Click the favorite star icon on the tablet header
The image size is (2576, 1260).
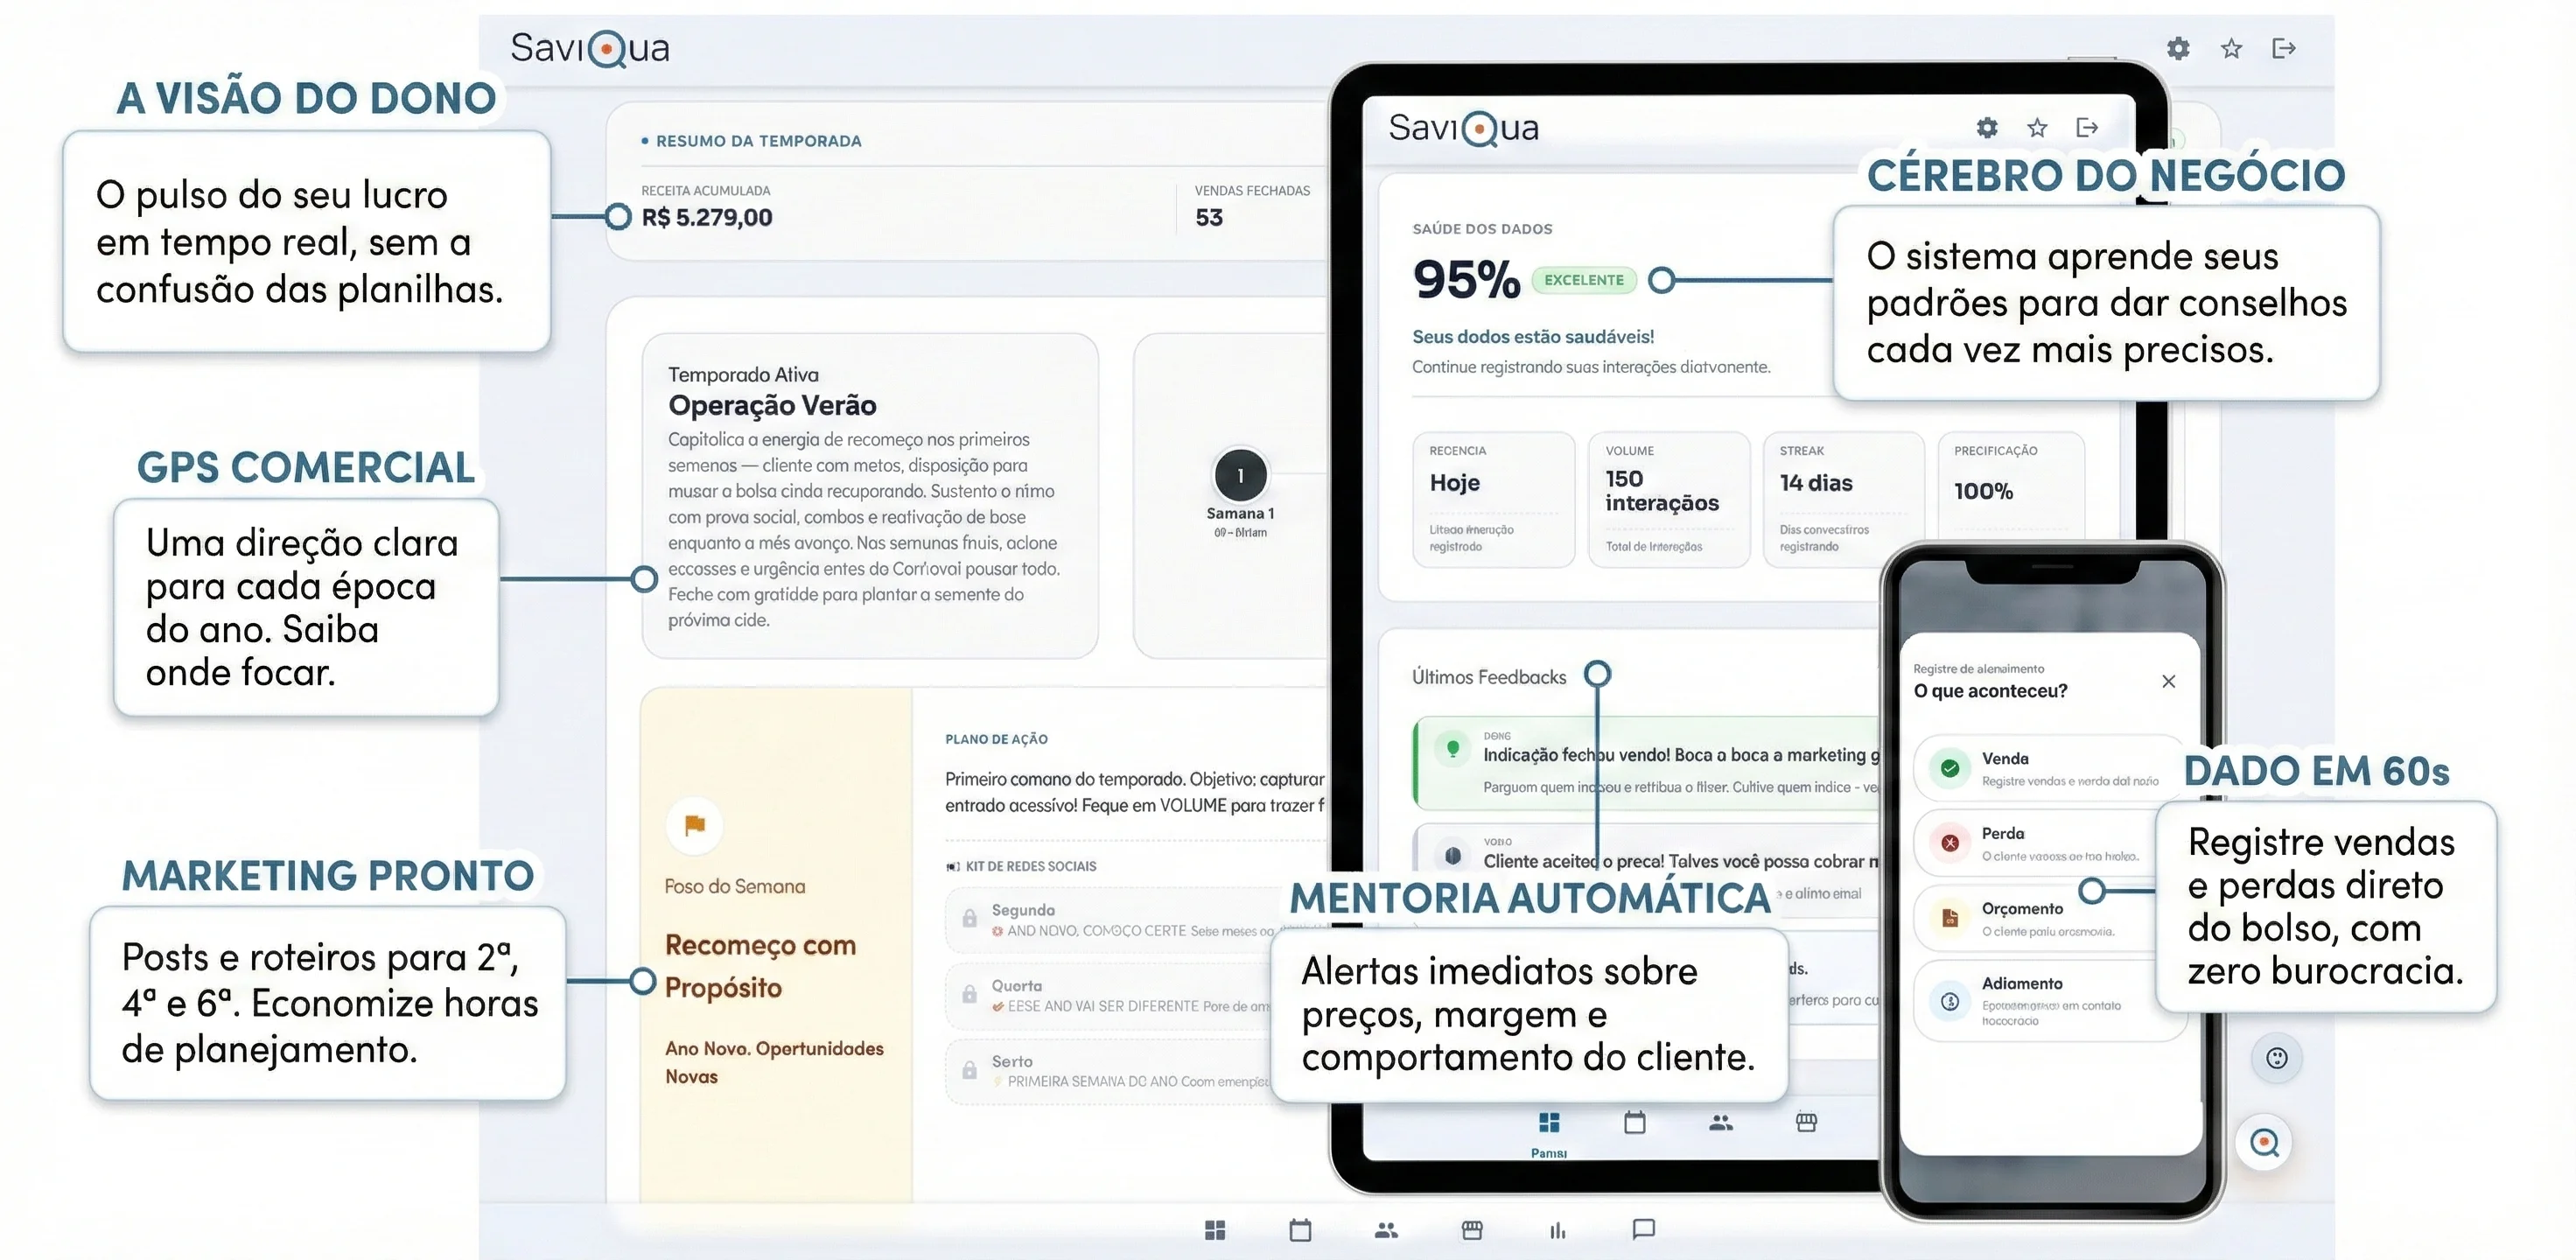[2036, 127]
